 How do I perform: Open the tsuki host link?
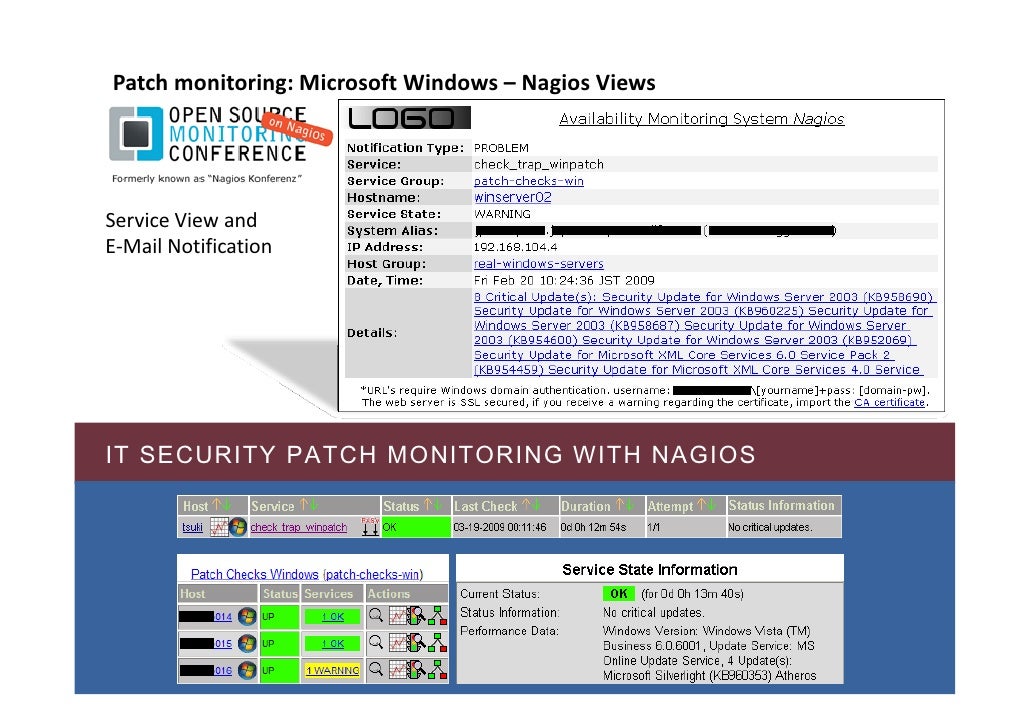tap(192, 527)
